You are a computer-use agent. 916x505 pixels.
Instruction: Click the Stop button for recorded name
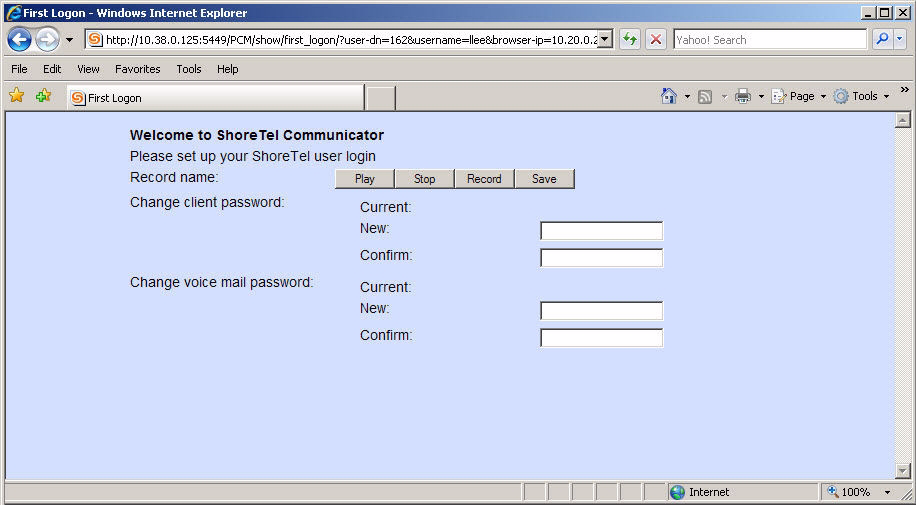point(425,179)
